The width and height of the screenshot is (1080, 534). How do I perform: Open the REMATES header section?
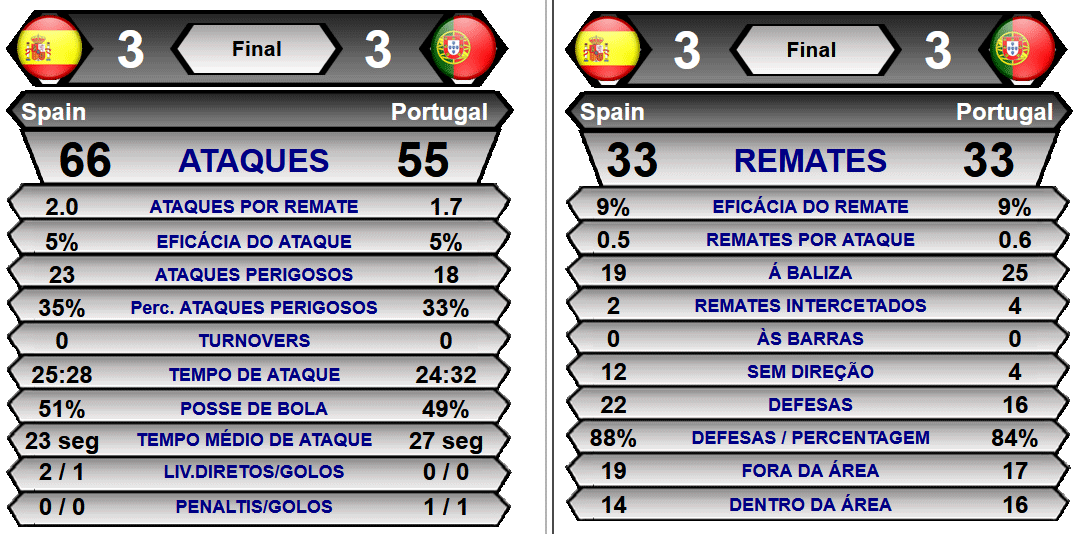[810, 160]
